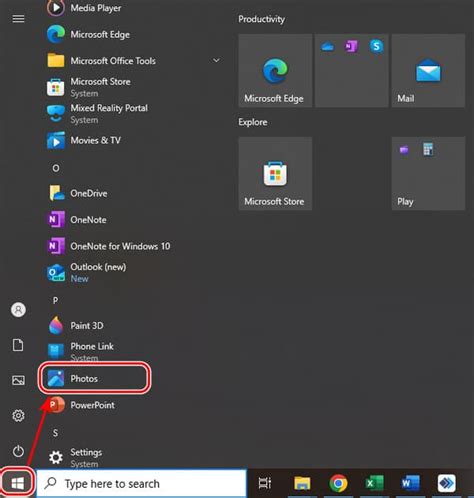The width and height of the screenshot is (474, 498).
Task: Open the Photos app
Action: click(95, 378)
